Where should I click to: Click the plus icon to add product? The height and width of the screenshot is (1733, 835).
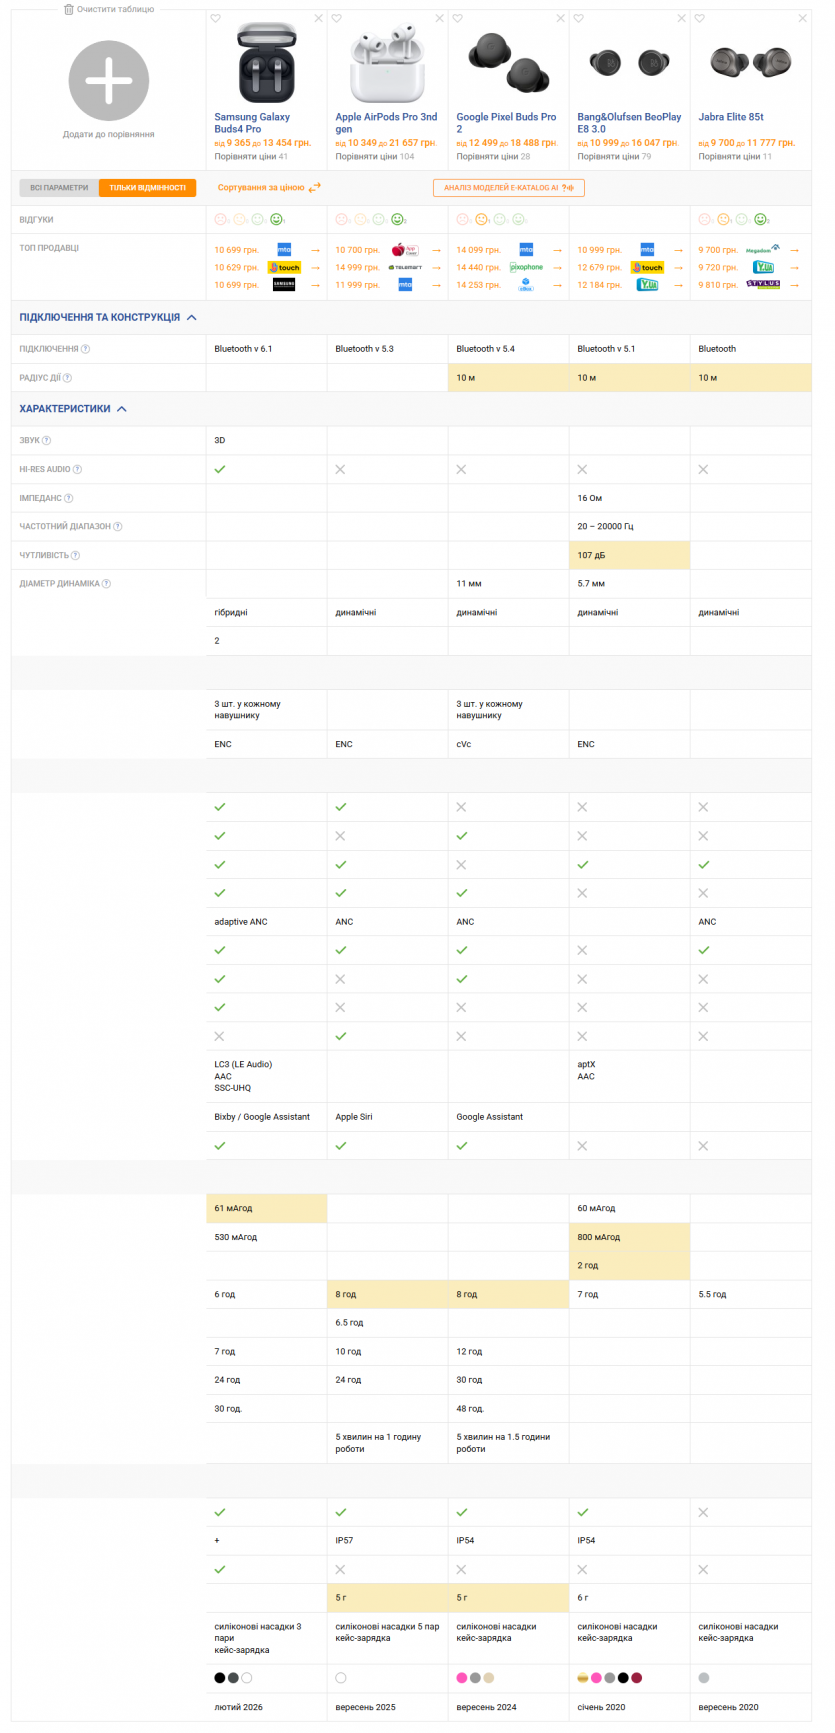pyautogui.click(x=109, y=81)
